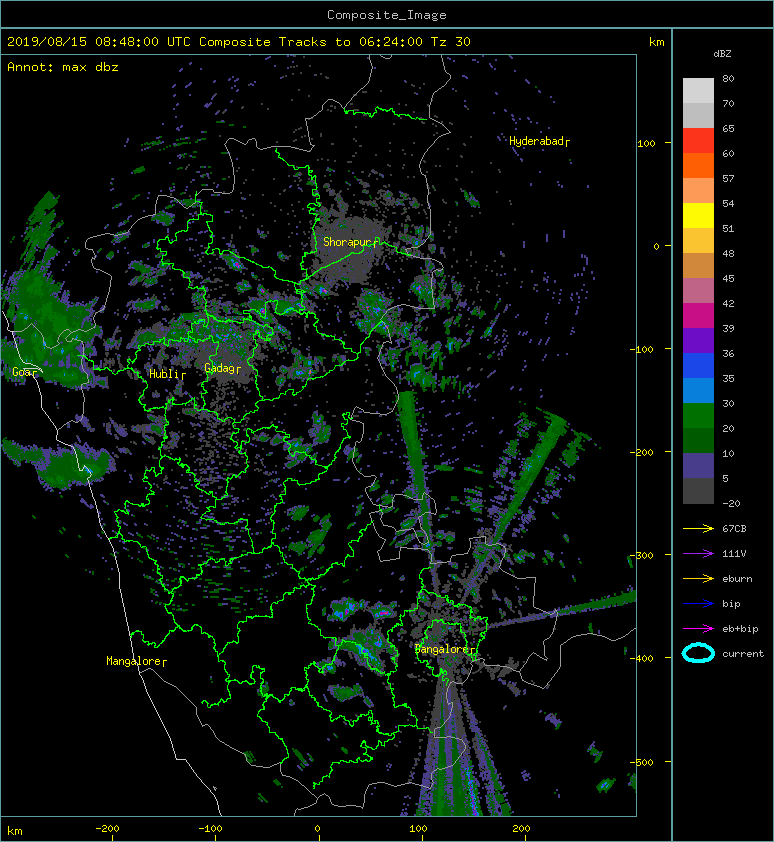The width and height of the screenshot is (774, 842).
Task: Click the 'Annot: max dbz' annotation text
Action: tap(62, 67)
